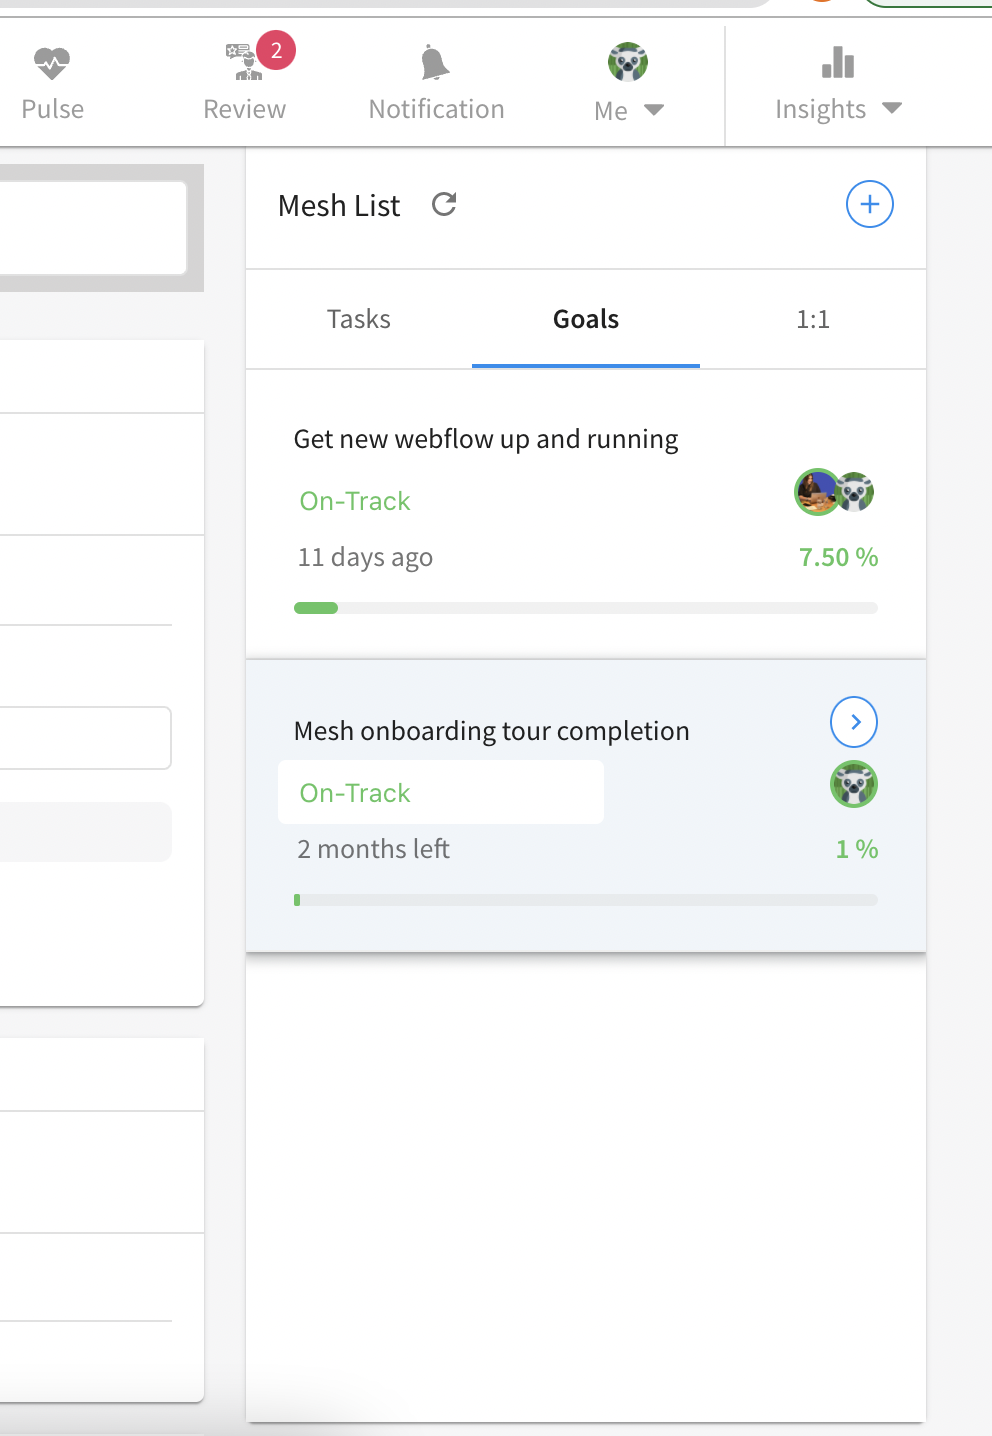Click the webflow goal progress bar

pyautogui.click(x=586, y=608)
